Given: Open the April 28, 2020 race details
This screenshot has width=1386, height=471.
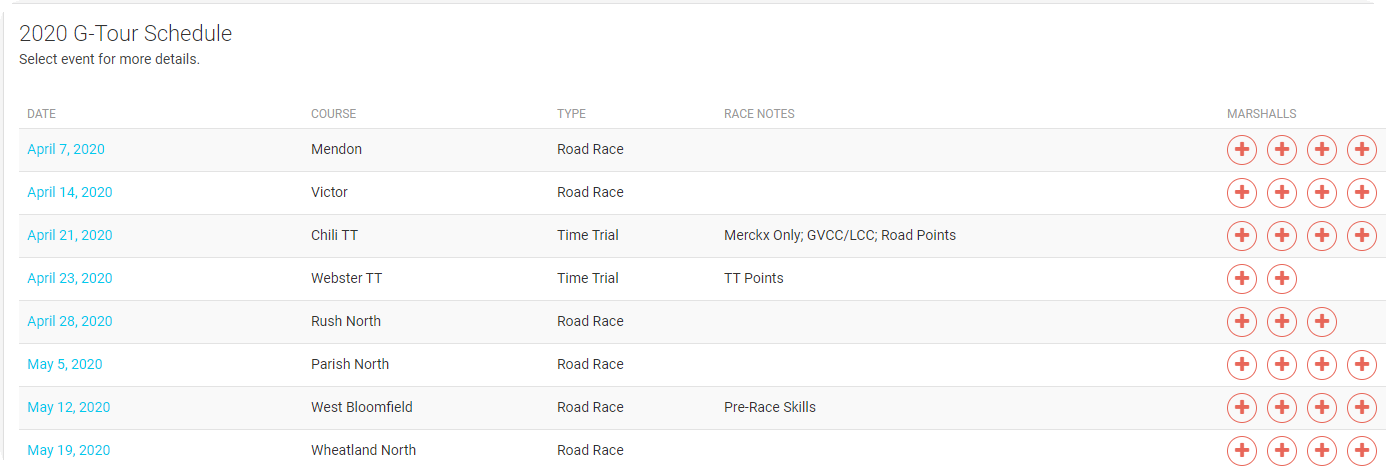Looking at the screenshot, I should (70, 321).
